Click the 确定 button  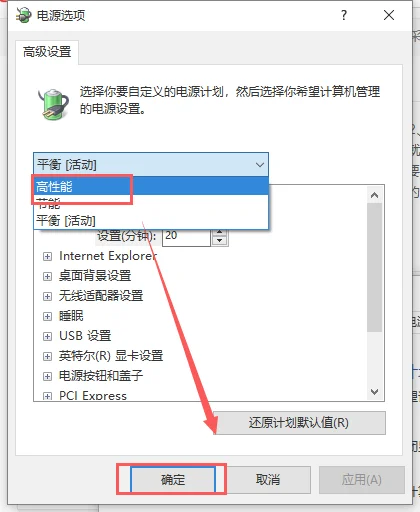coord(173,480)
